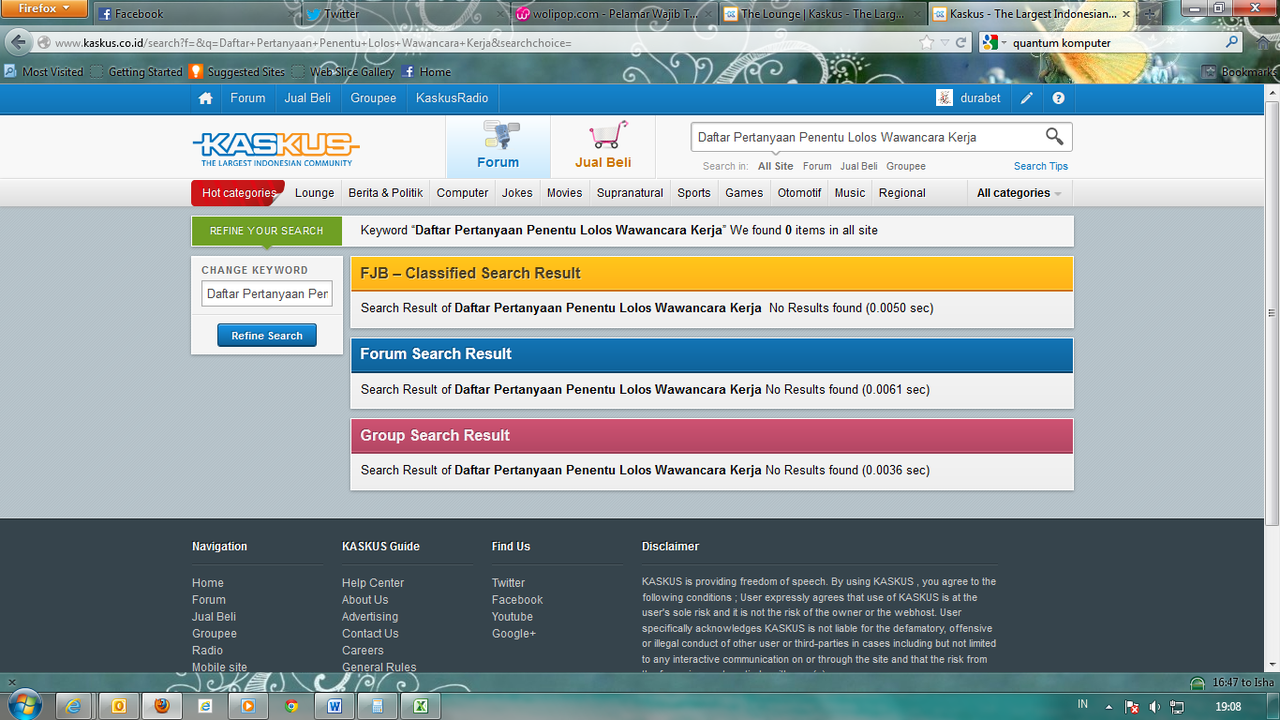
Task: Click the Search Tips link
Action: 1041,166
